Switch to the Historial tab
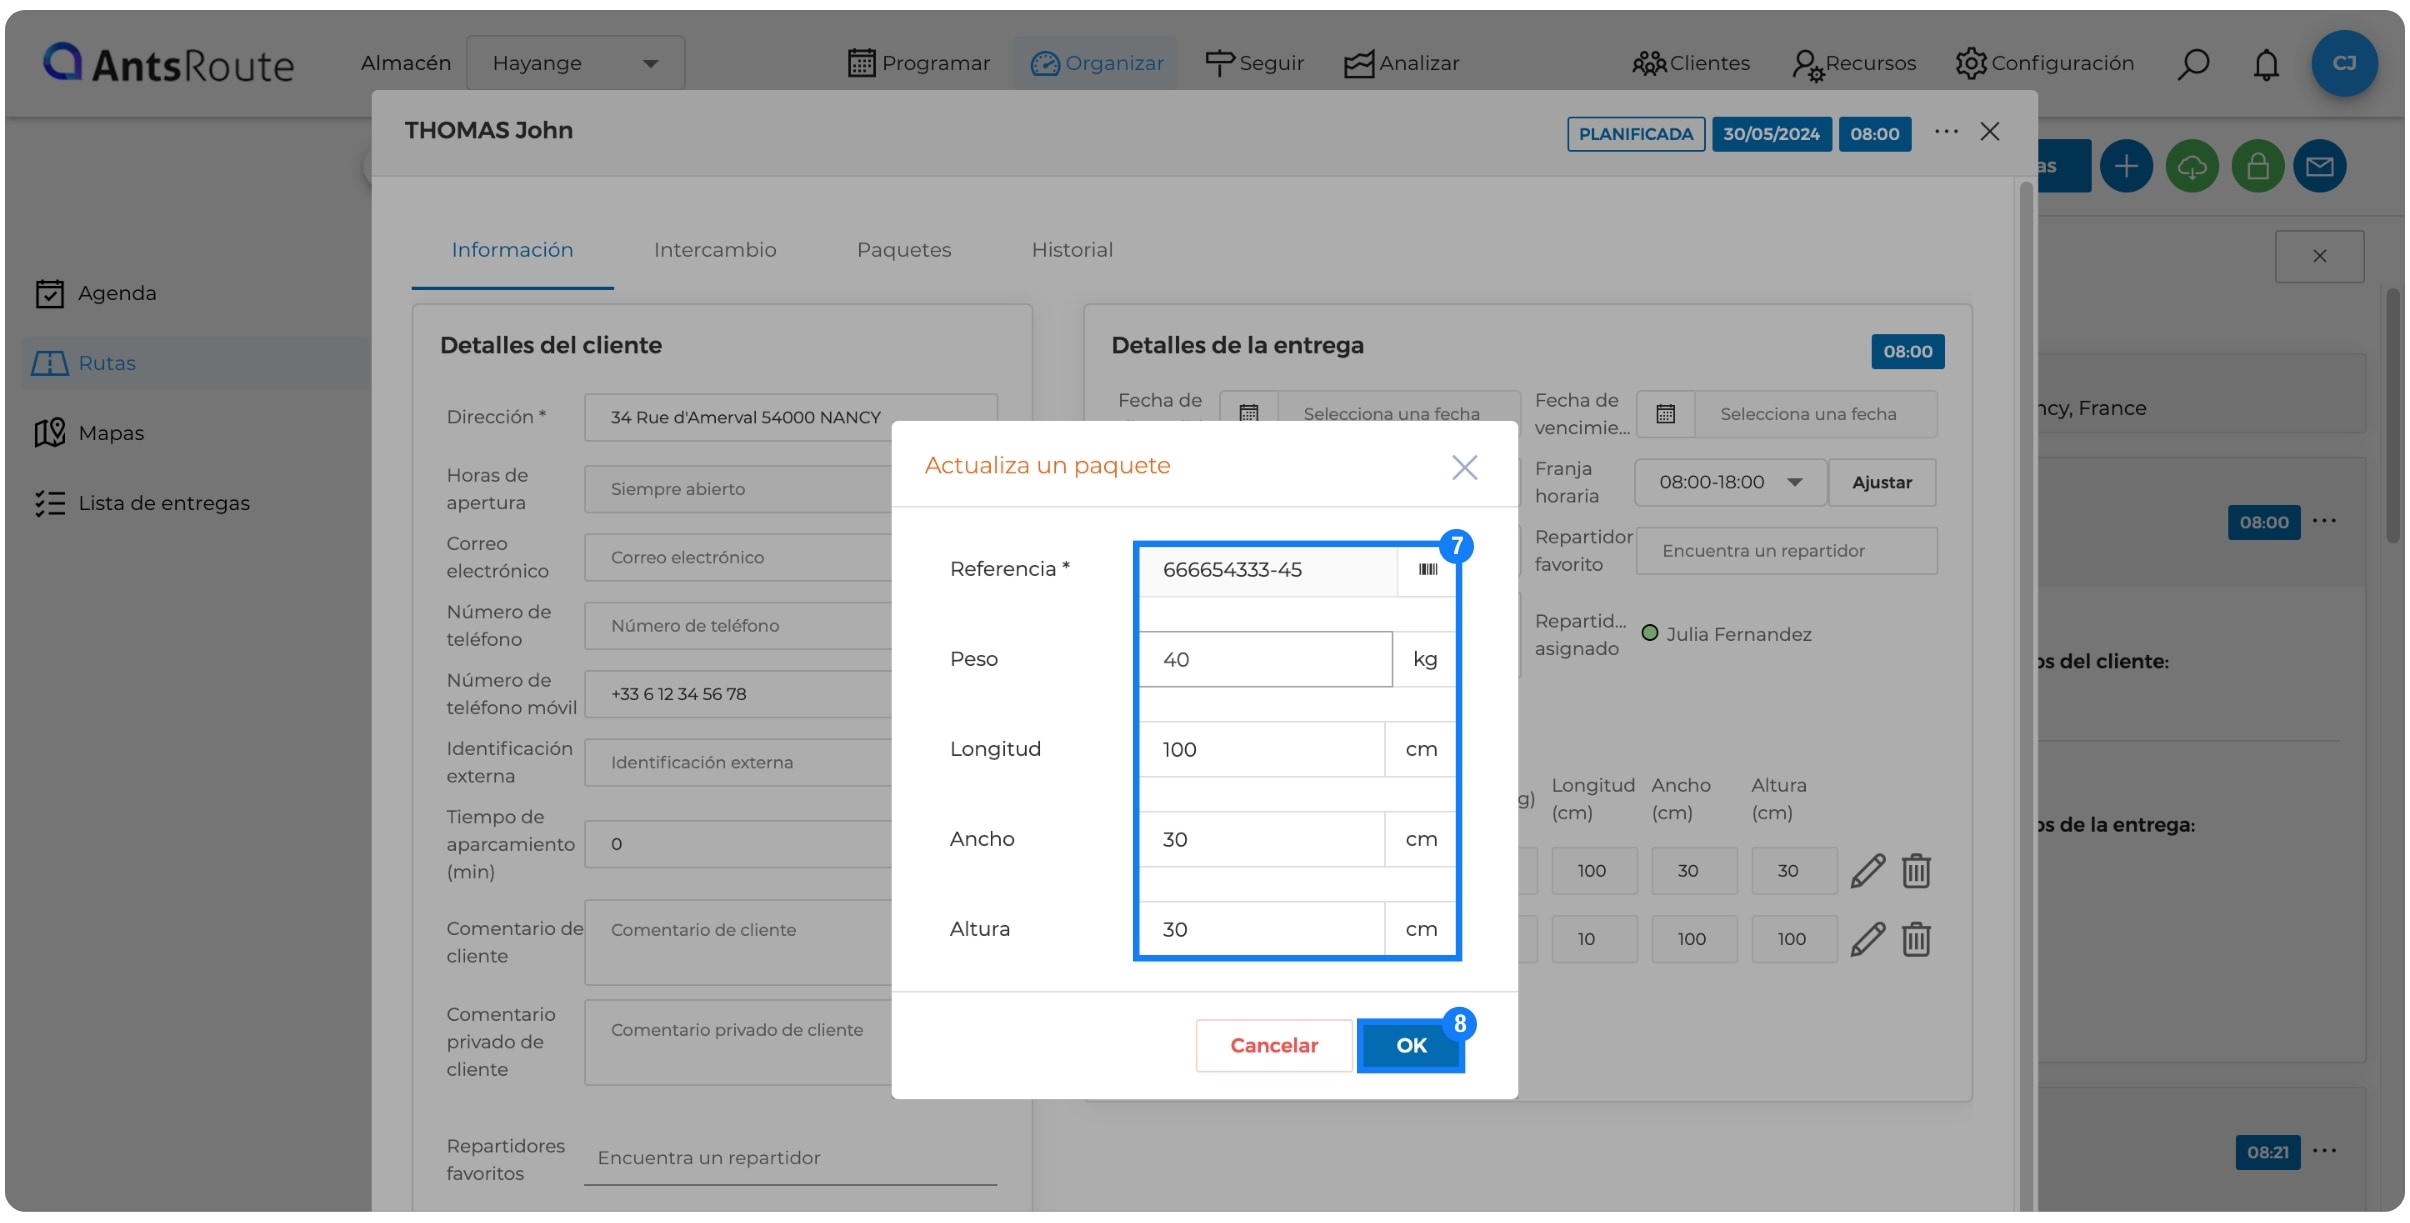The image size is (2410, 1223). click(1072, 250)
